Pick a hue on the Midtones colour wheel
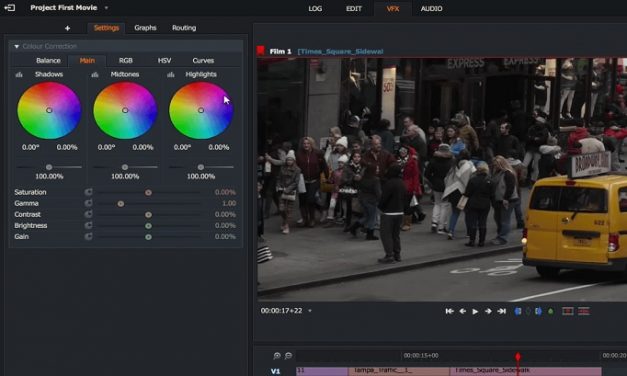 pyautogui.click(x=125, y=110)
